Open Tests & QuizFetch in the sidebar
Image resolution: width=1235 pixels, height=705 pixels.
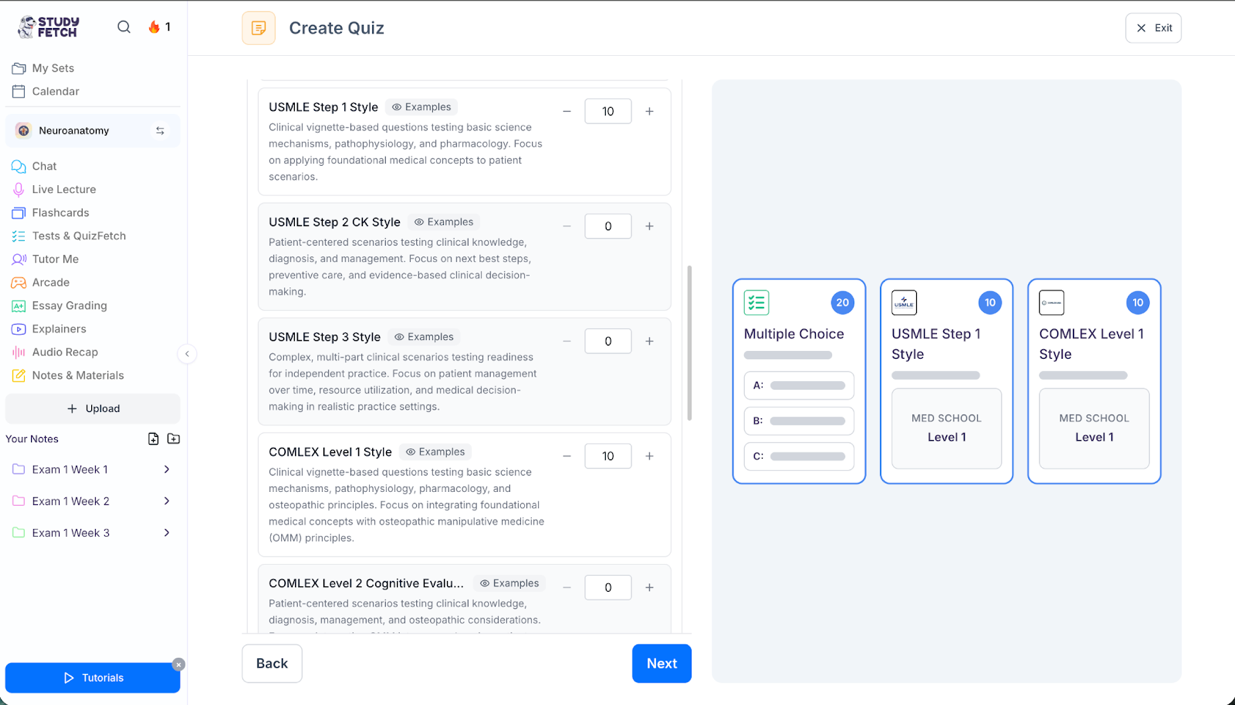(x=78, y=236)
